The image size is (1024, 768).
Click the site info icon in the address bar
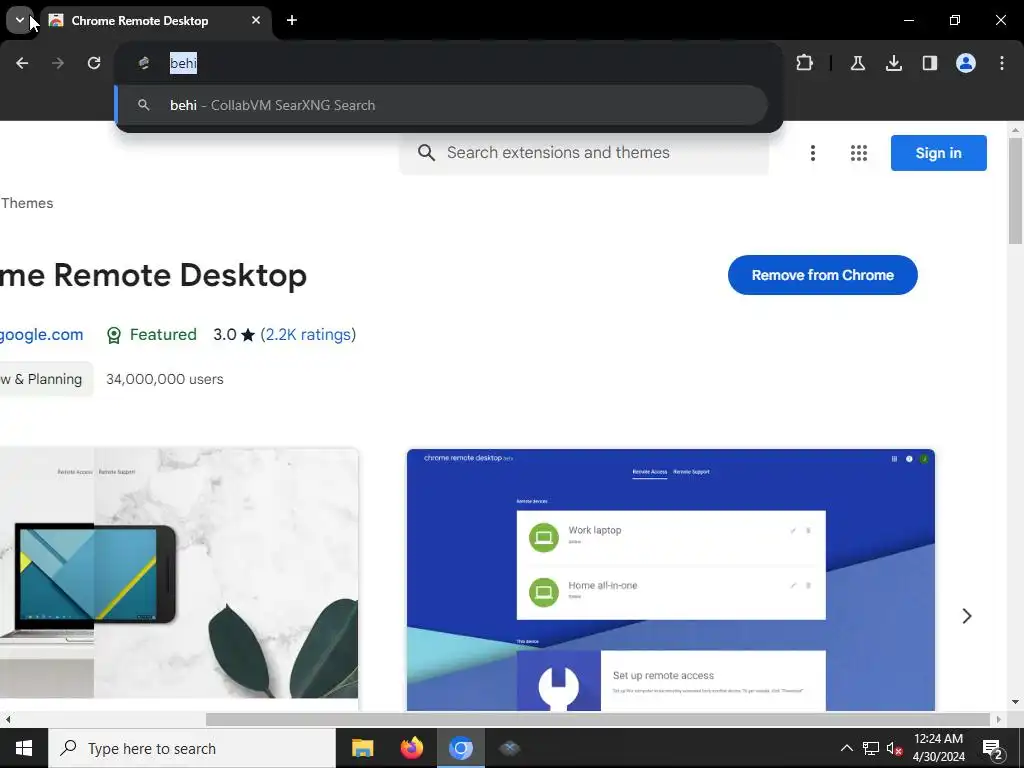(x=144, y=63)
